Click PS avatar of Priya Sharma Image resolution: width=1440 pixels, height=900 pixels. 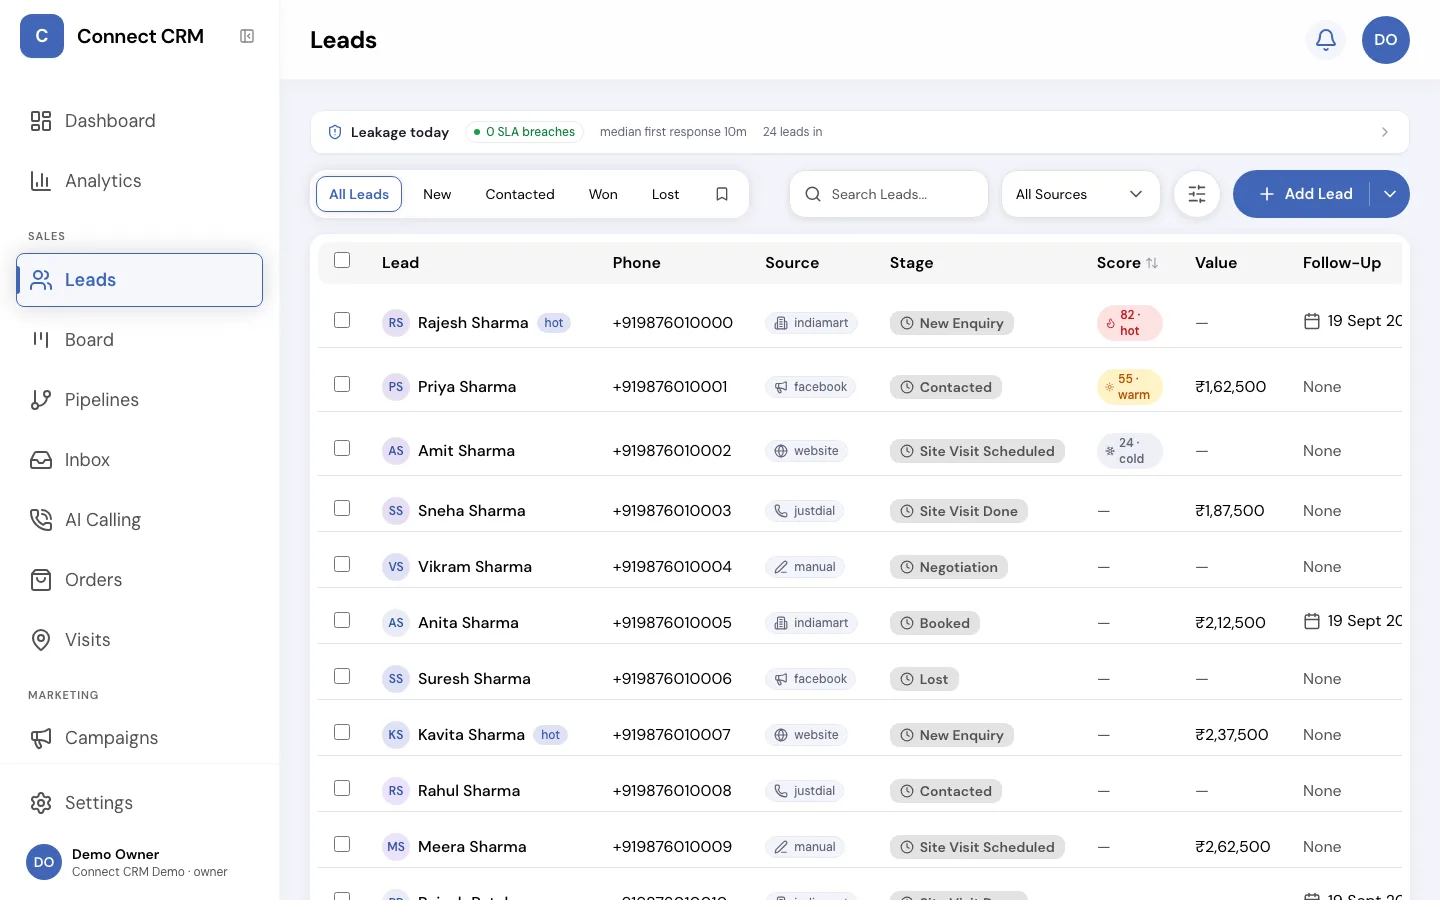[x=396, y=387]
